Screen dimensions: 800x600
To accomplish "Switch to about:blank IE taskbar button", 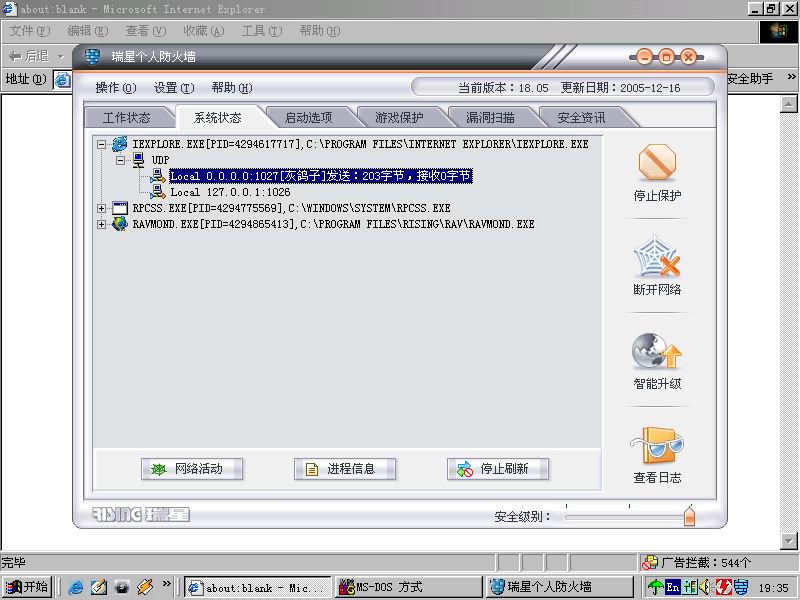I will (x=257, y=587).
